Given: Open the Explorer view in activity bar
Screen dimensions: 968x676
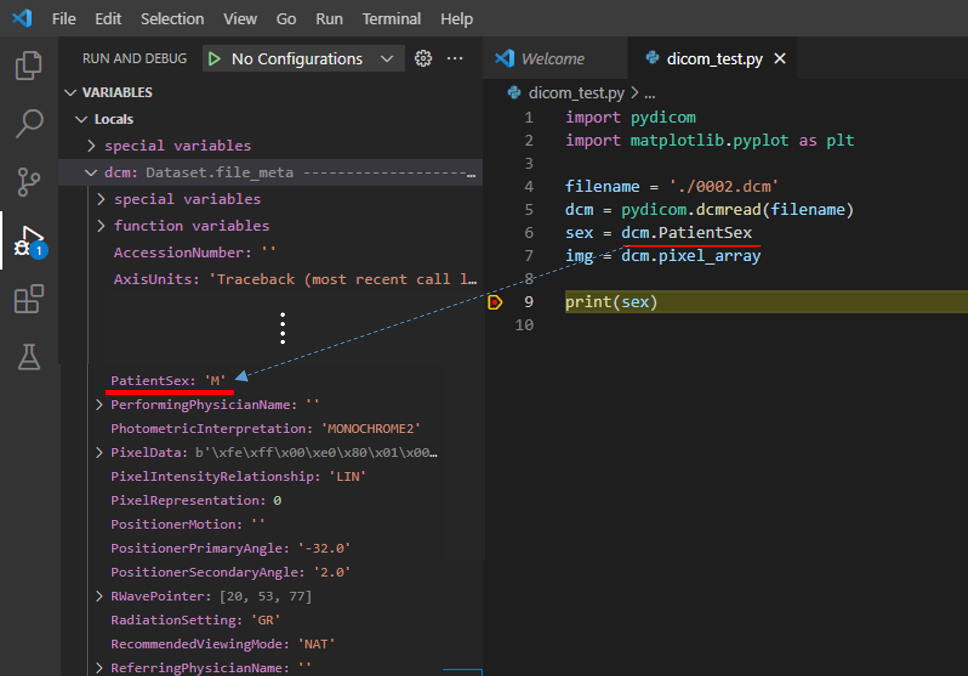Looking at the screenshot, I should coord(28,65).
